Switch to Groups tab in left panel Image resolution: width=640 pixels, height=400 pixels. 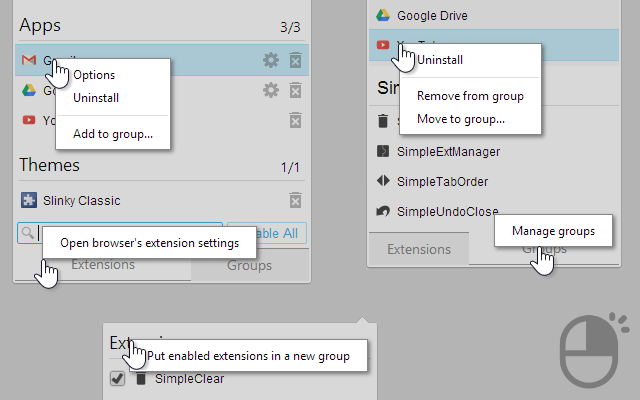click(249, 265)
